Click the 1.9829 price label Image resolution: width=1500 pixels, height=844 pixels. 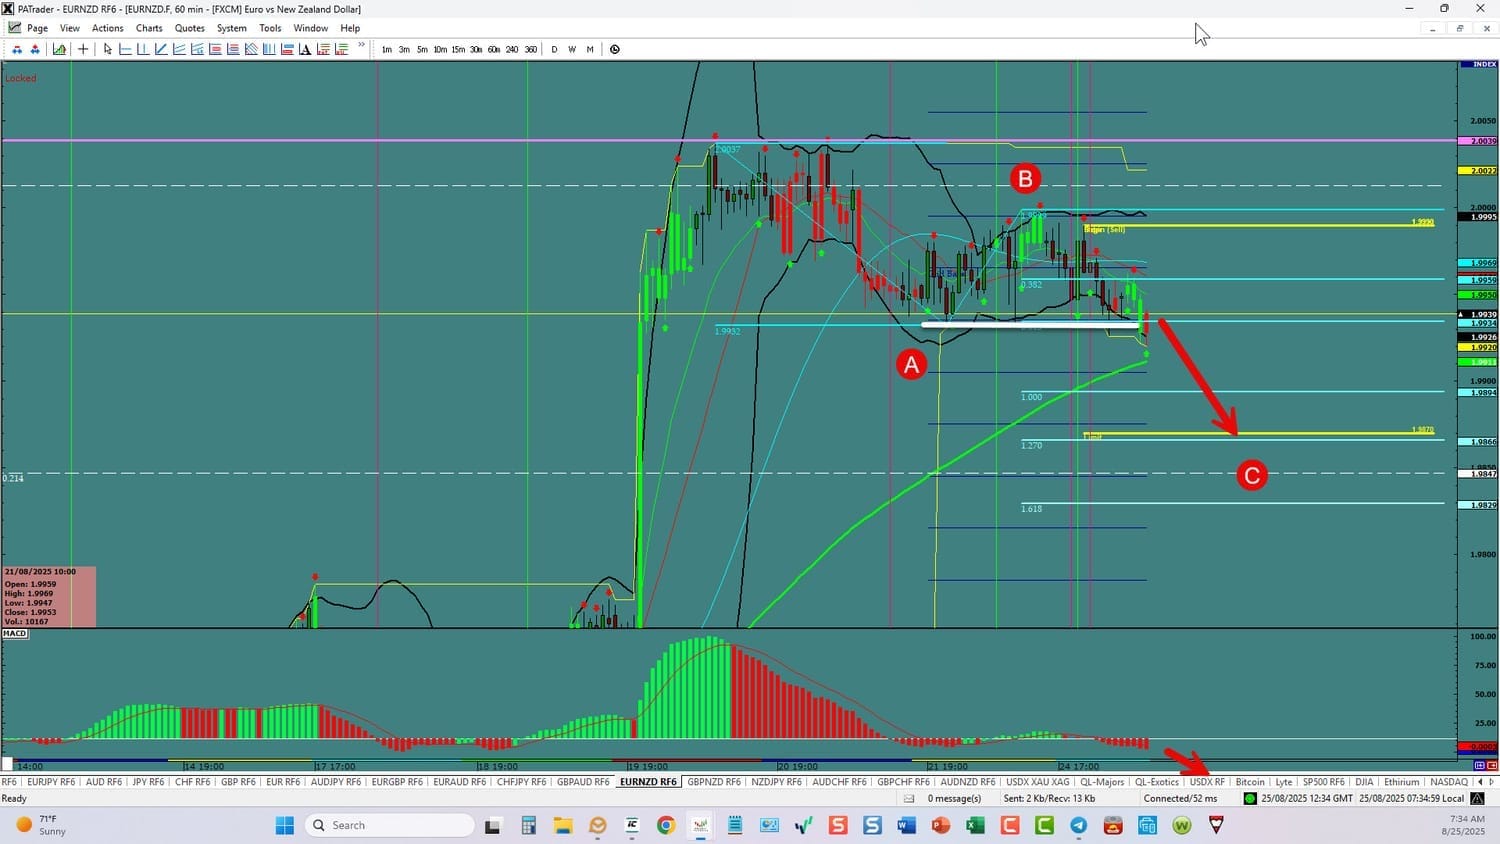(x=1478, y=506)
